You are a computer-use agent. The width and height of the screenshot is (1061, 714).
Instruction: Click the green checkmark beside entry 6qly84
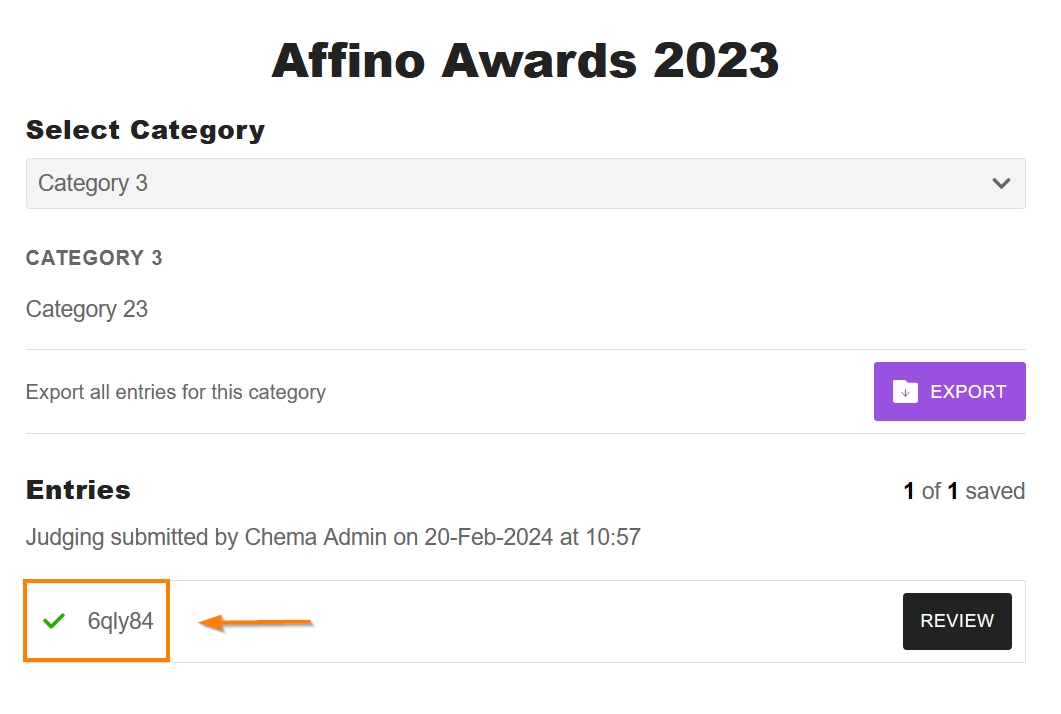[54, 621]
